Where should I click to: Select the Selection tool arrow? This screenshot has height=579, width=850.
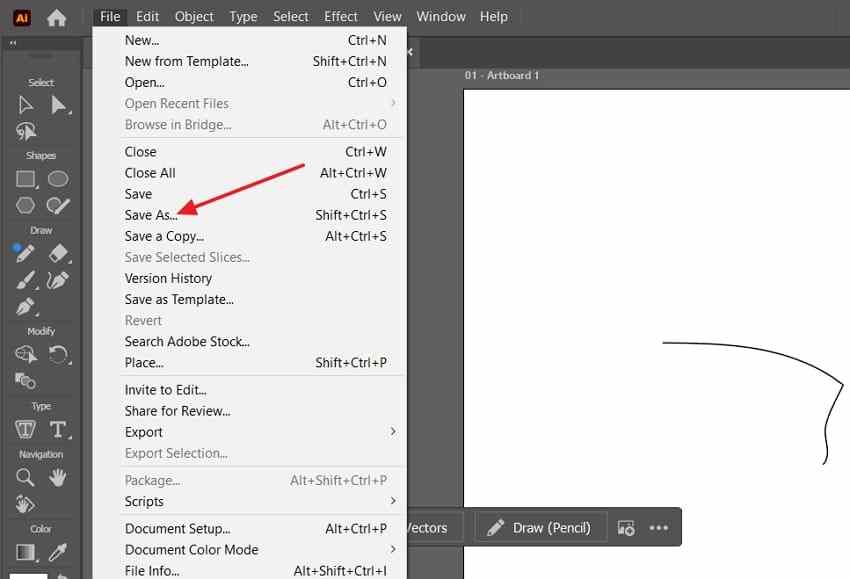(x=25, y=105)
